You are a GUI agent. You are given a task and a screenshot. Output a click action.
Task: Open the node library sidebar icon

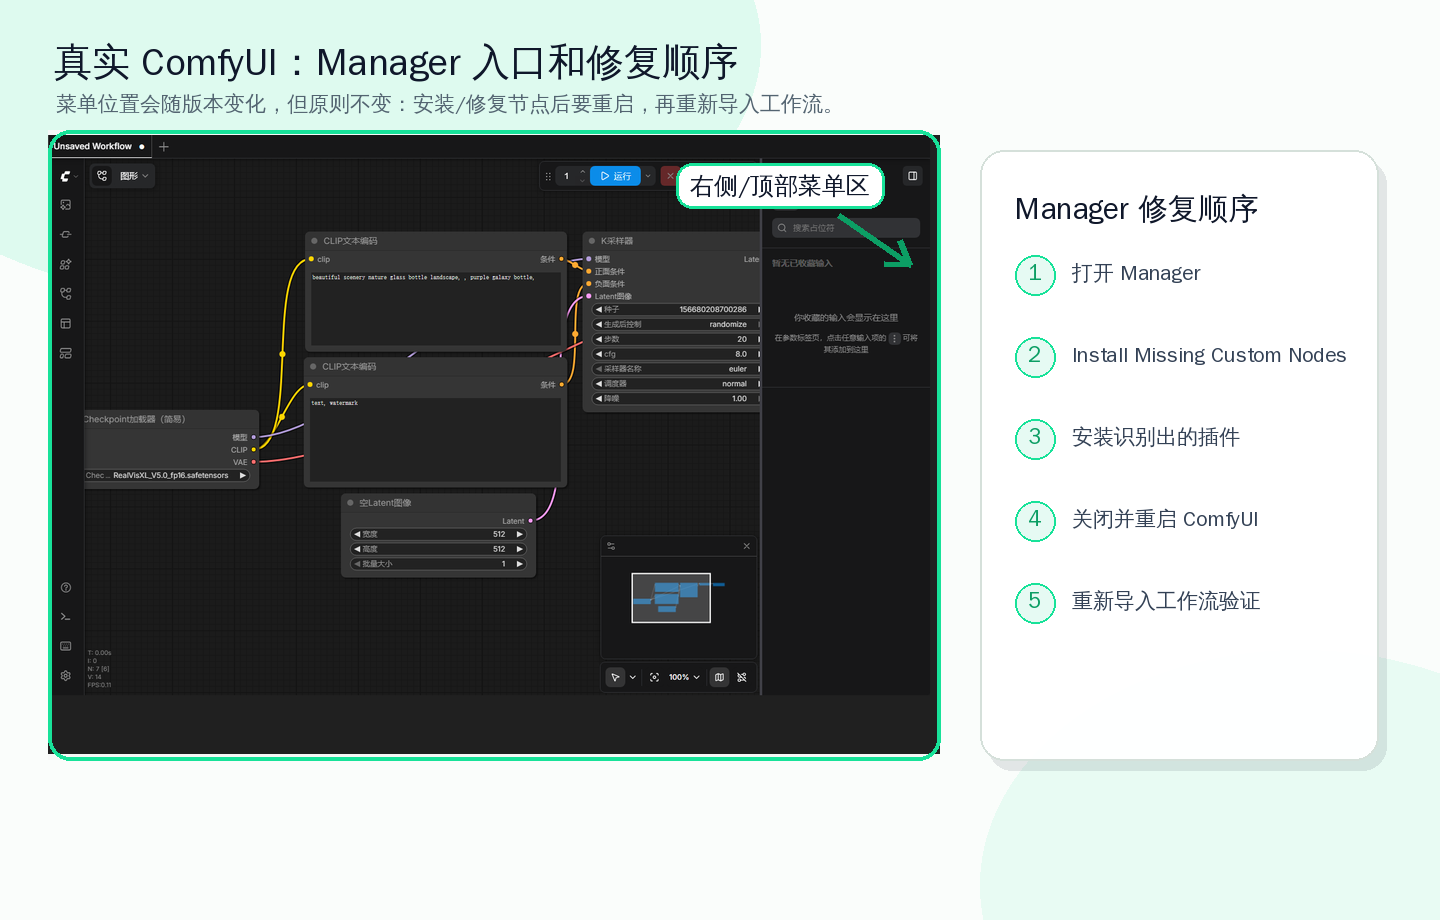coord(65,235)
